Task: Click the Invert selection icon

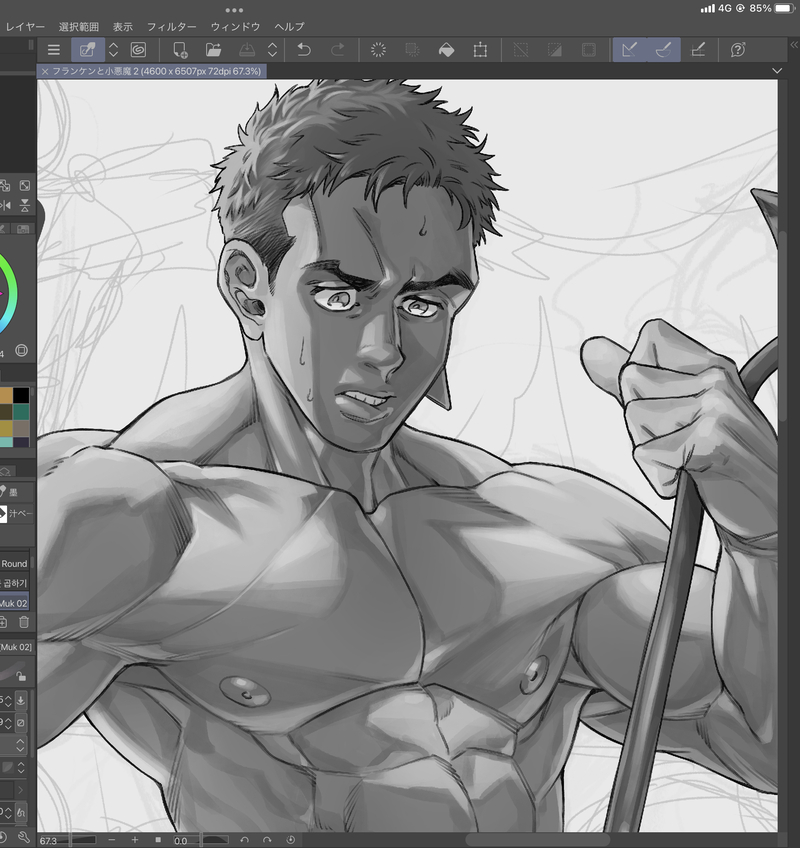Action: pos(554,50)
